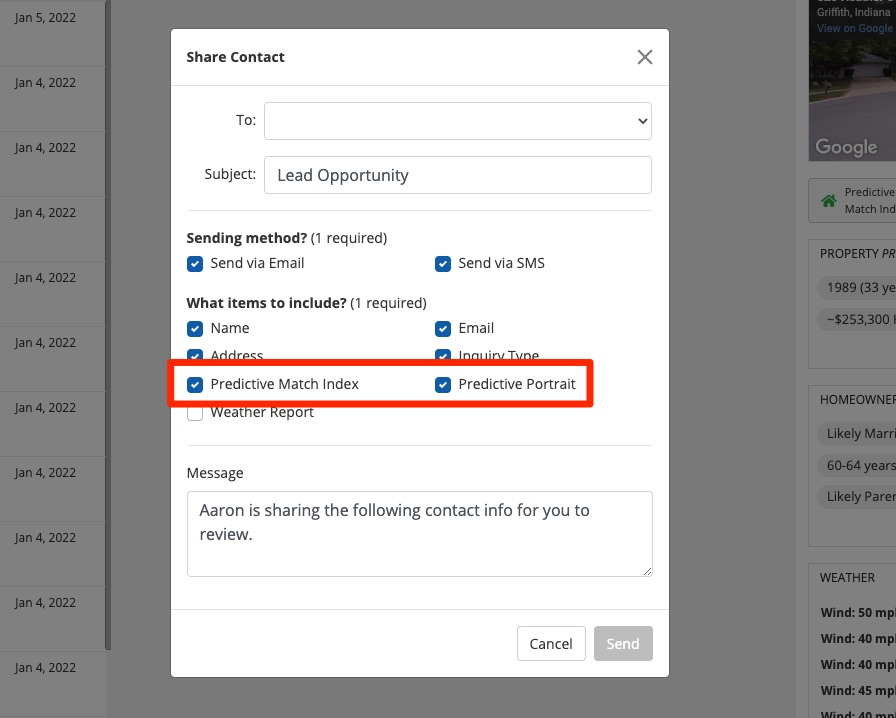
Task: Click the Subject field containing Lead Opportunity
Action: [x=458, y=175]
